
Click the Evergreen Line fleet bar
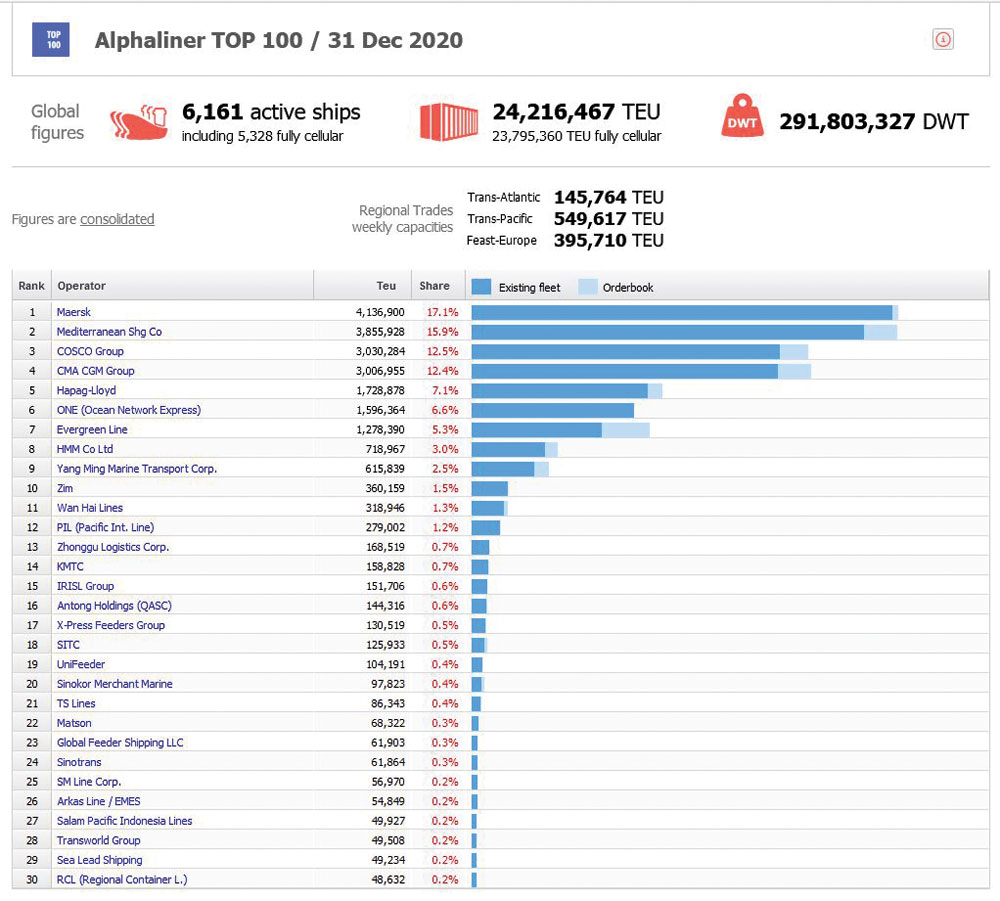pos(537,430)
